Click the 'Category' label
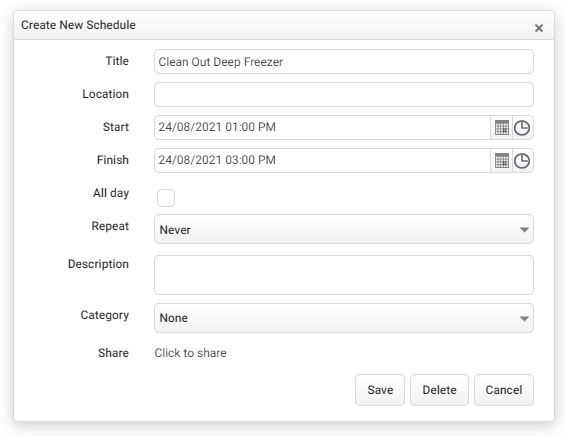The height and width of the screenshot is (436, 566). click(x=105, y=315)
